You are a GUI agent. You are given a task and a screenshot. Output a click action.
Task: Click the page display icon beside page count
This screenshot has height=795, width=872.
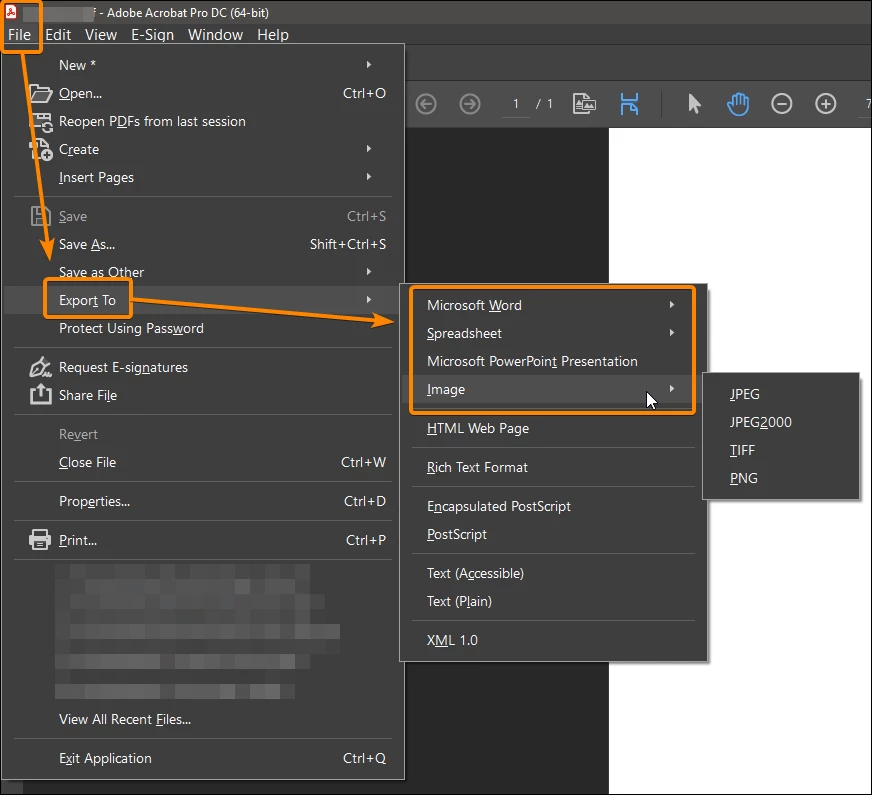click(x=584, y=104)
